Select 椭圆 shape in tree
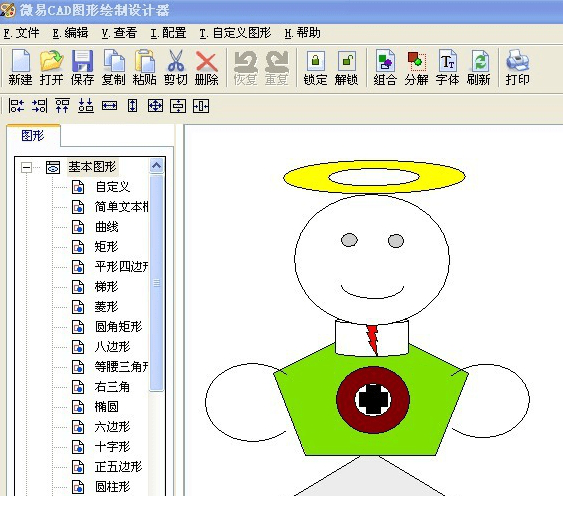563x515 pixels. (106, 407)
